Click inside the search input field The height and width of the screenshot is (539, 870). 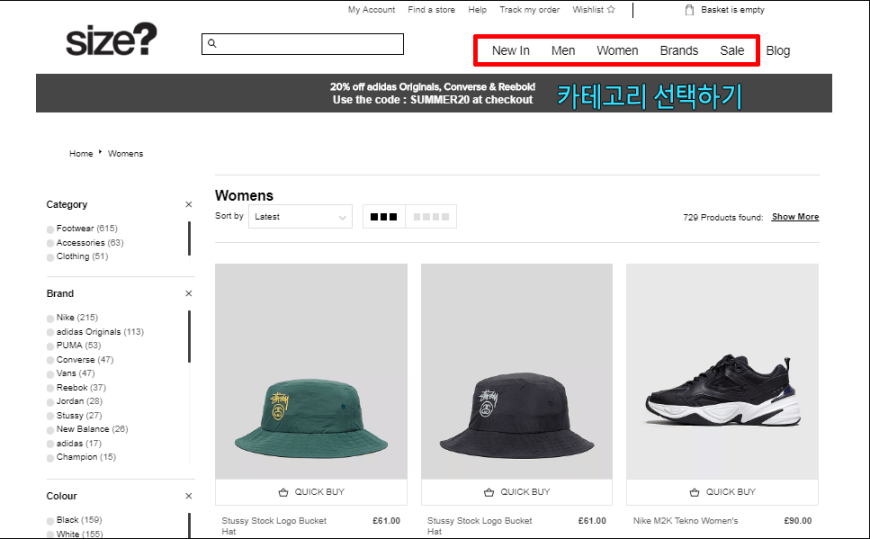point(302,44)
